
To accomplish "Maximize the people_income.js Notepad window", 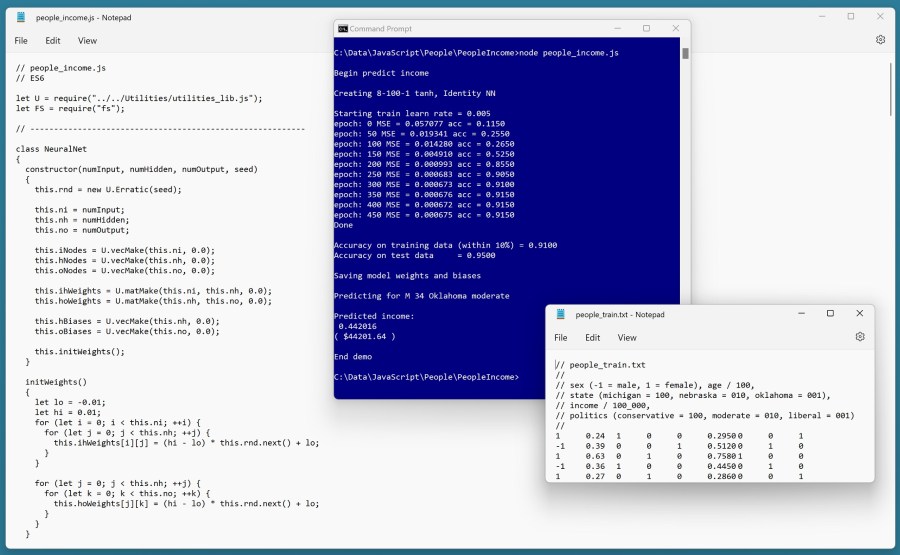I will point(851,17).
